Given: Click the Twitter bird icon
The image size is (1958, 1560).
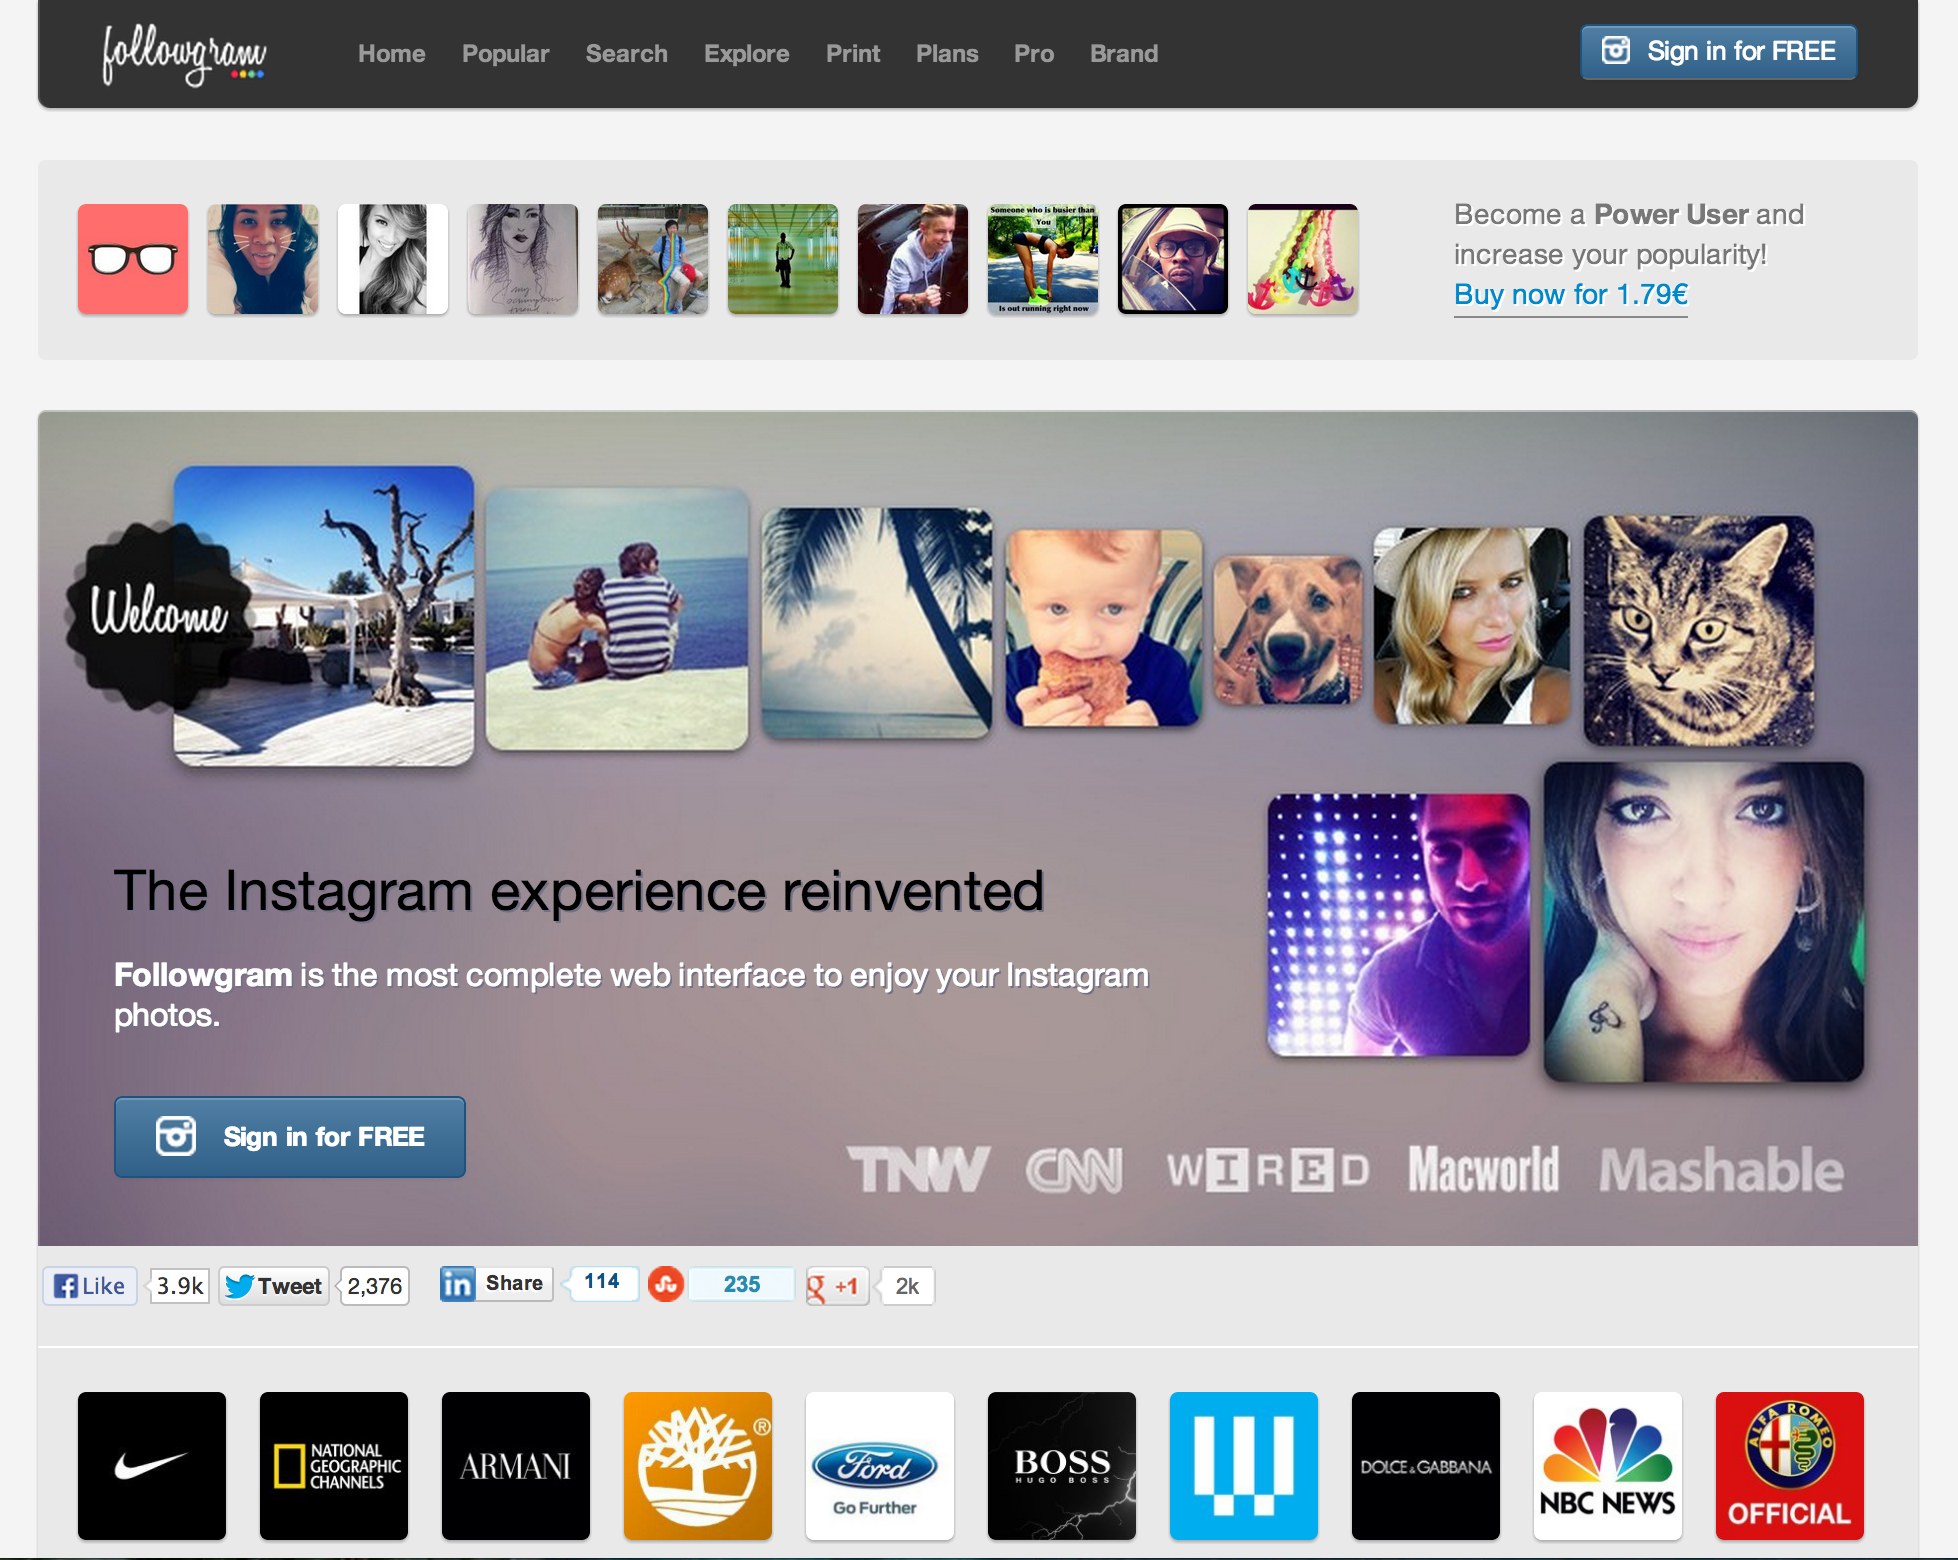Looking at the screenshot, I should [239, 1286].
